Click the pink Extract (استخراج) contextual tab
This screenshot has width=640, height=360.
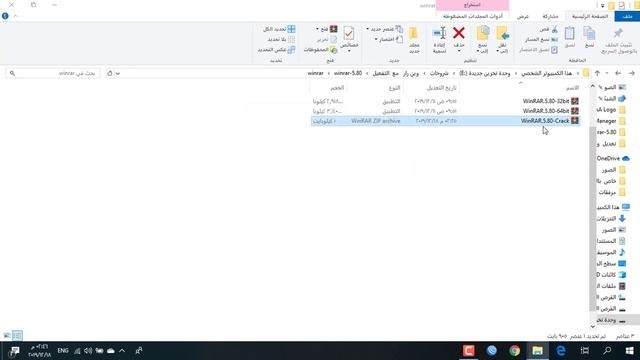pos(473,5)
